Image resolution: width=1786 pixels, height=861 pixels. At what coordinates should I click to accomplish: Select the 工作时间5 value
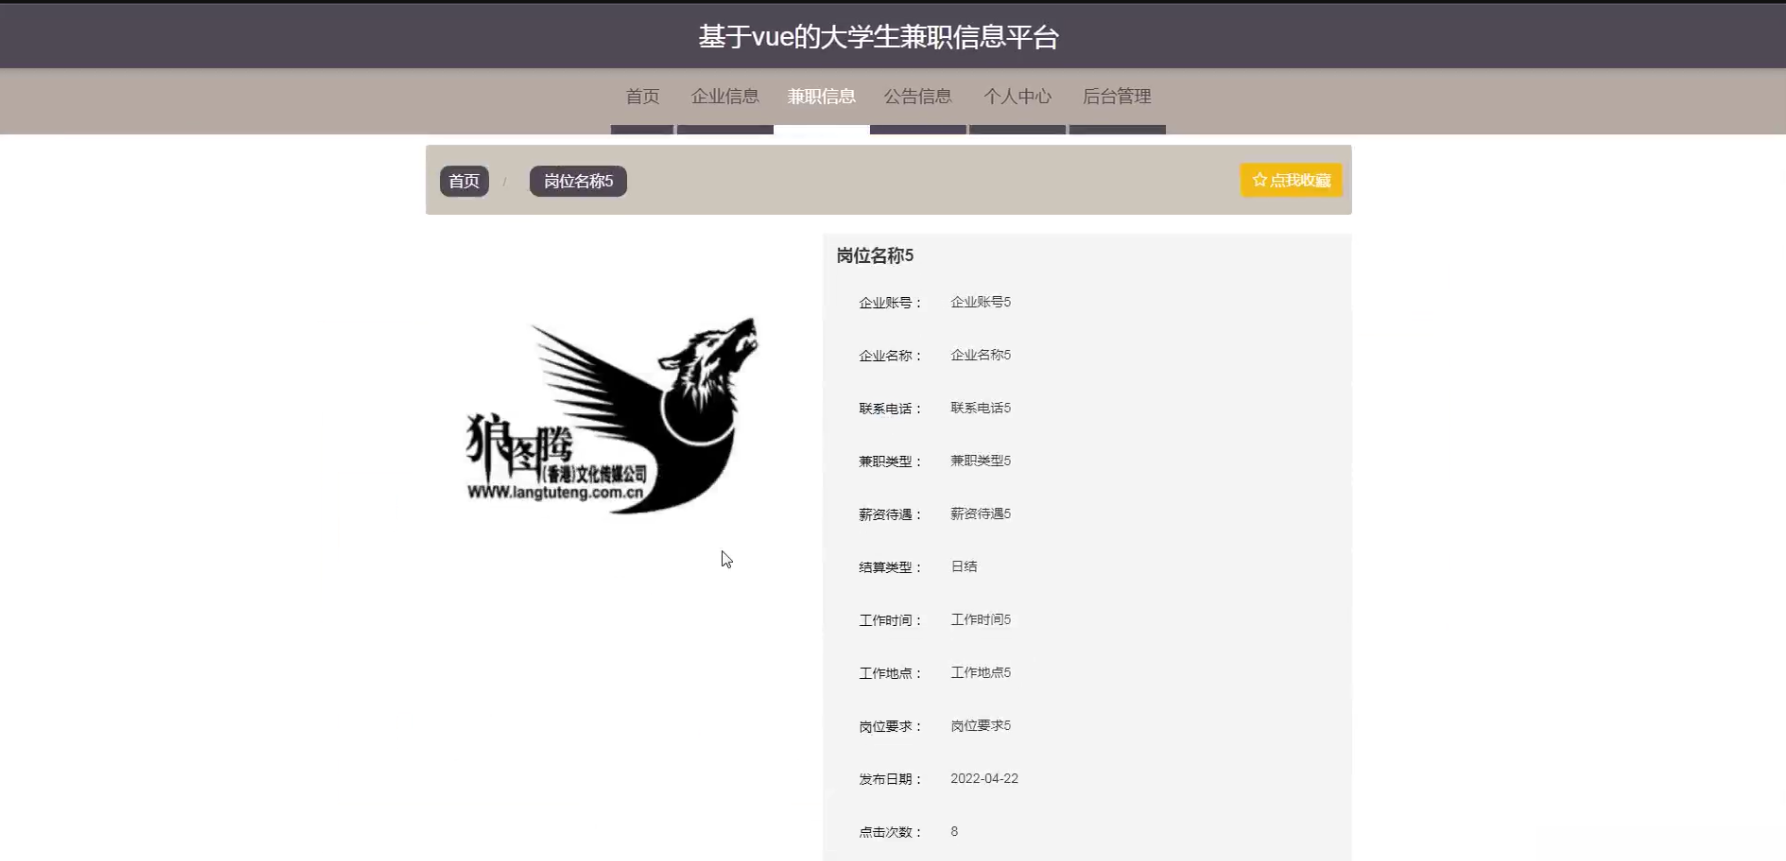tap(980, 620)
